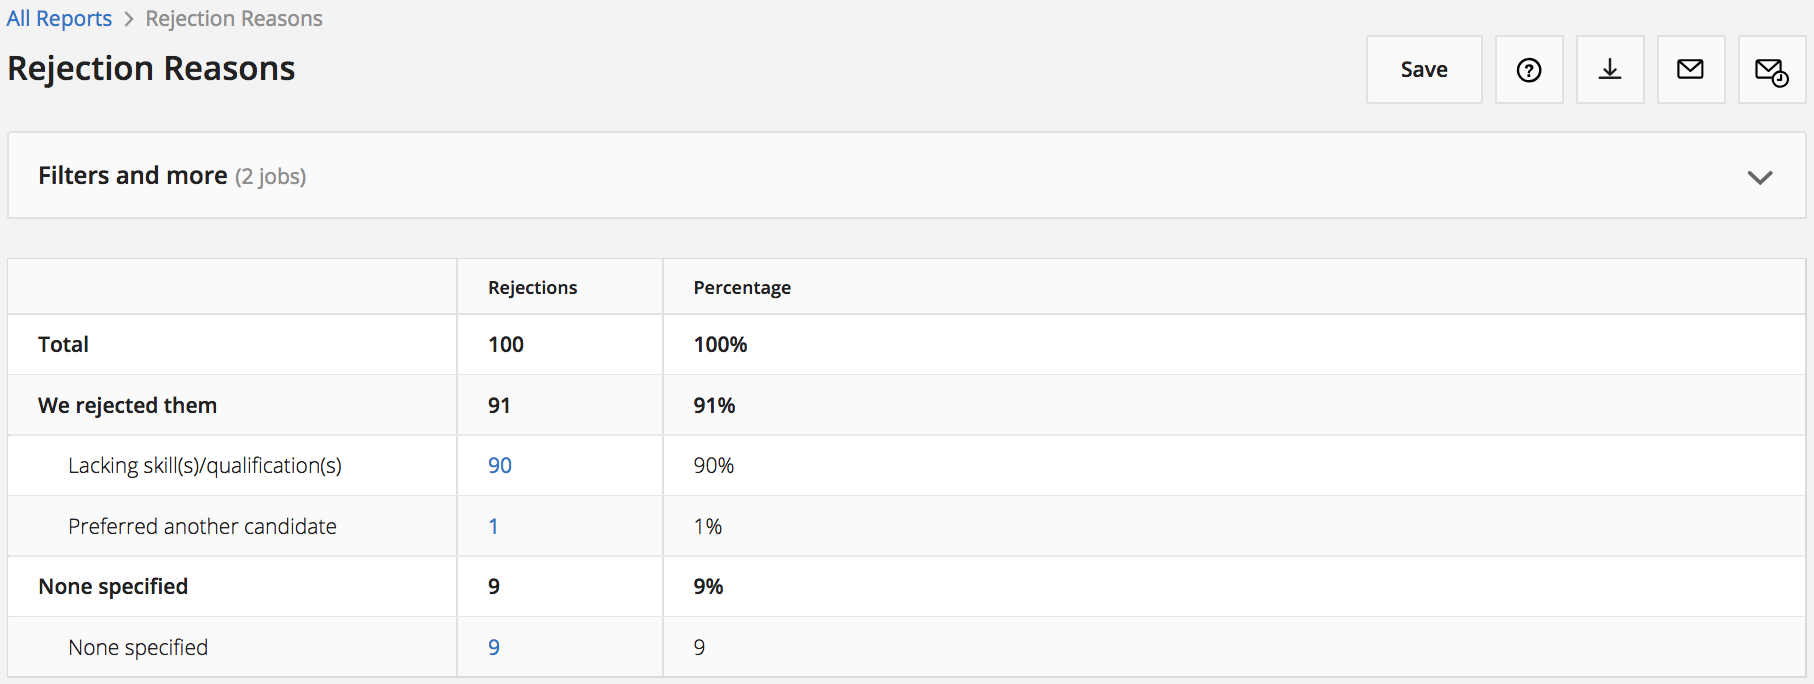Expand the Filters and more chevron
The height and width of the screenshot is (684, 1814).
pyautogui.click(x=1760, y=177)
